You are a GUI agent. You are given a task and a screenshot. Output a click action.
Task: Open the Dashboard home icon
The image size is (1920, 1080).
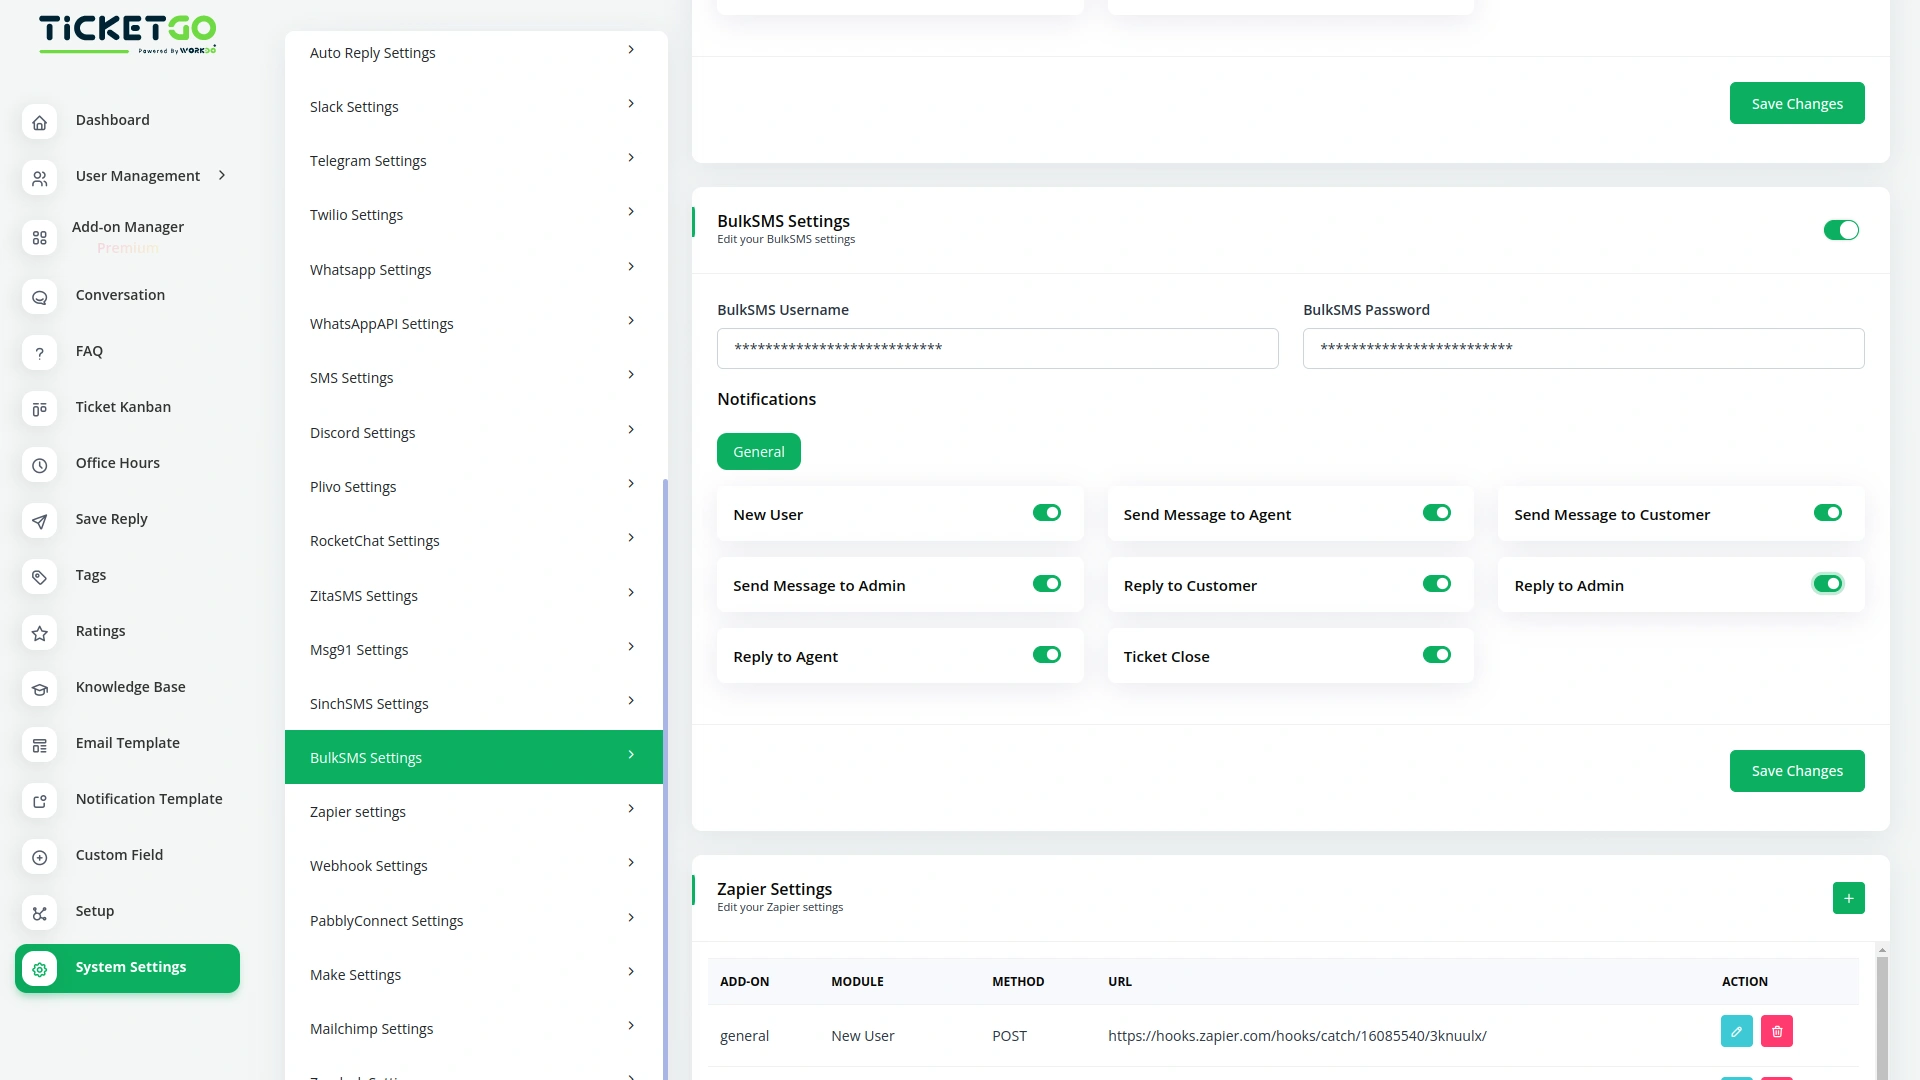39,122
